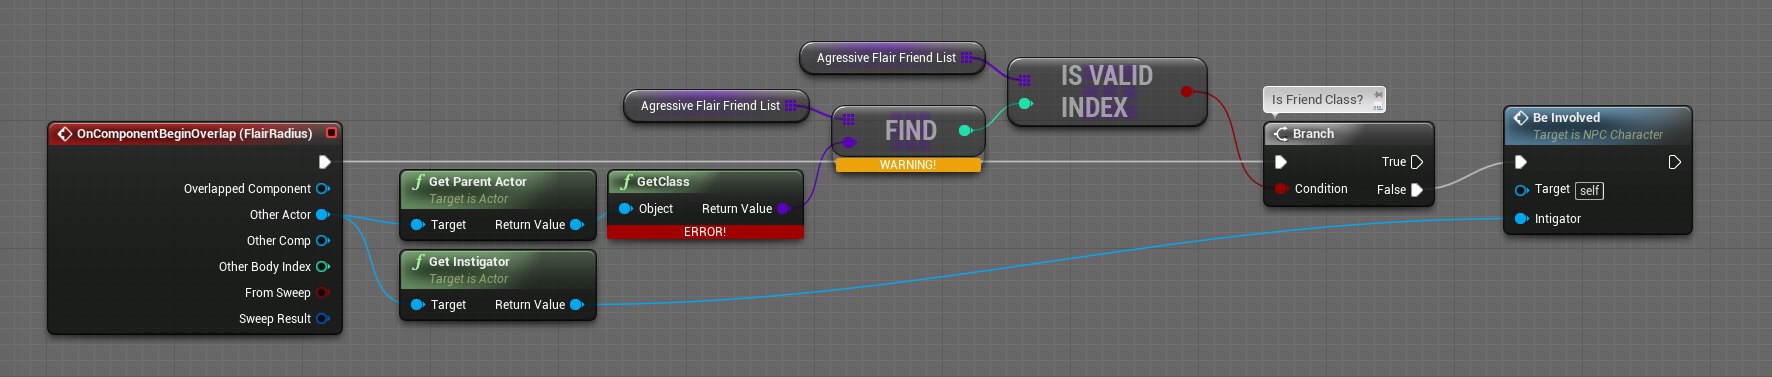Click the WARNING! banner under FIND node
The image size is (1772, 377).
(908, 165)
